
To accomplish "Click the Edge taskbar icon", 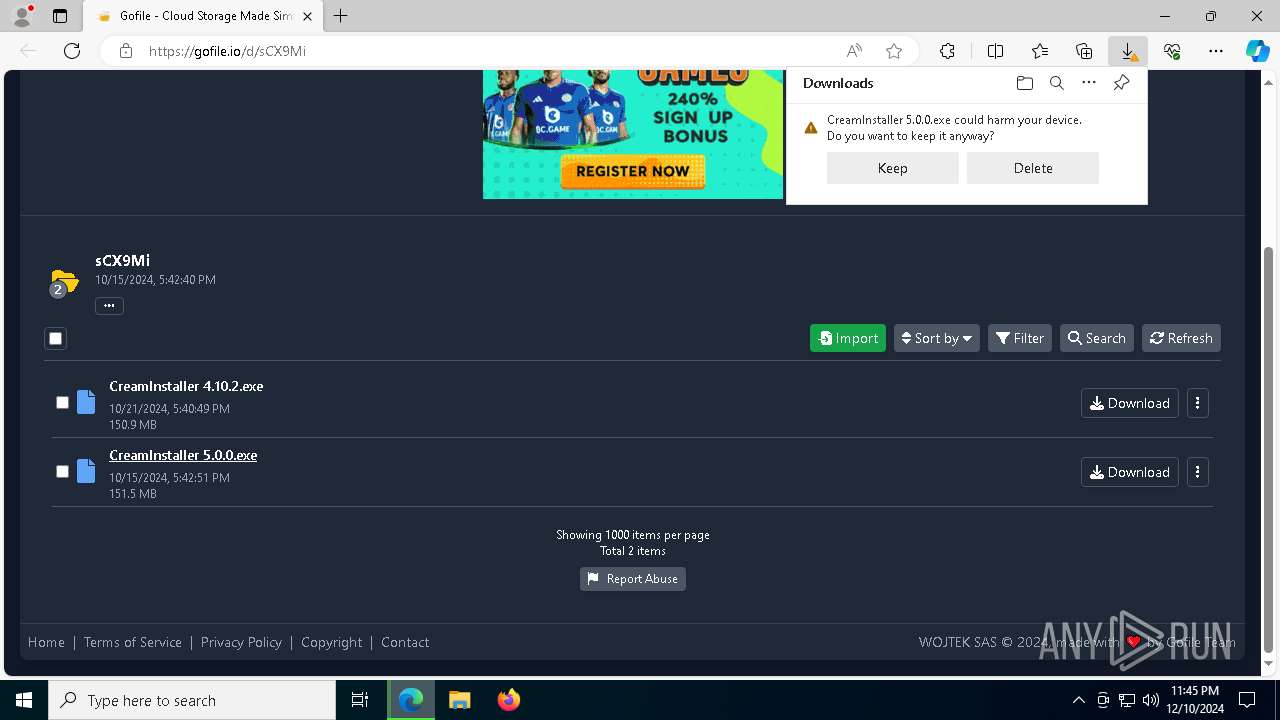I will click(411, 700).
